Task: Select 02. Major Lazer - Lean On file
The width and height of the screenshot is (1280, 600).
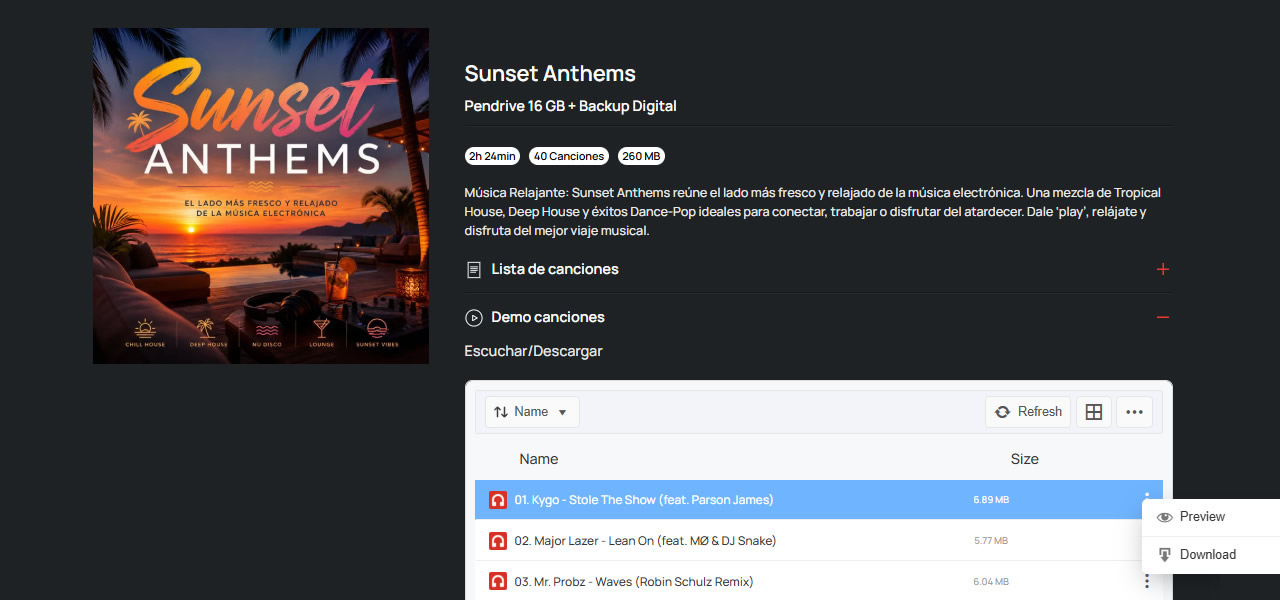Action: pos(819,541)
